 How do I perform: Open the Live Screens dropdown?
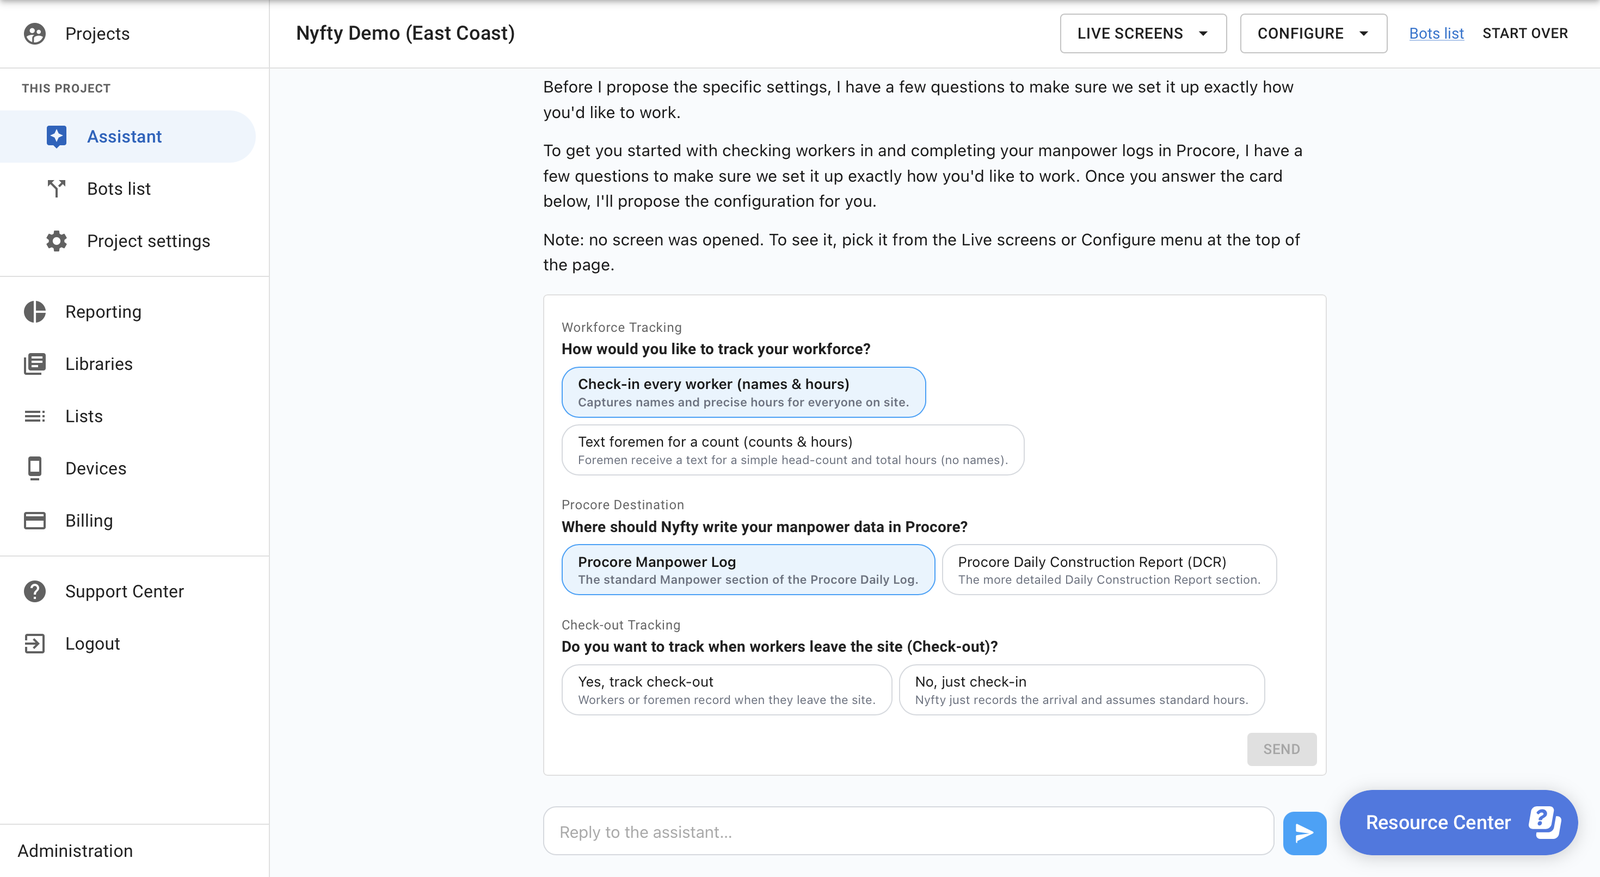pyautogui.click(x=1143, y=34)
